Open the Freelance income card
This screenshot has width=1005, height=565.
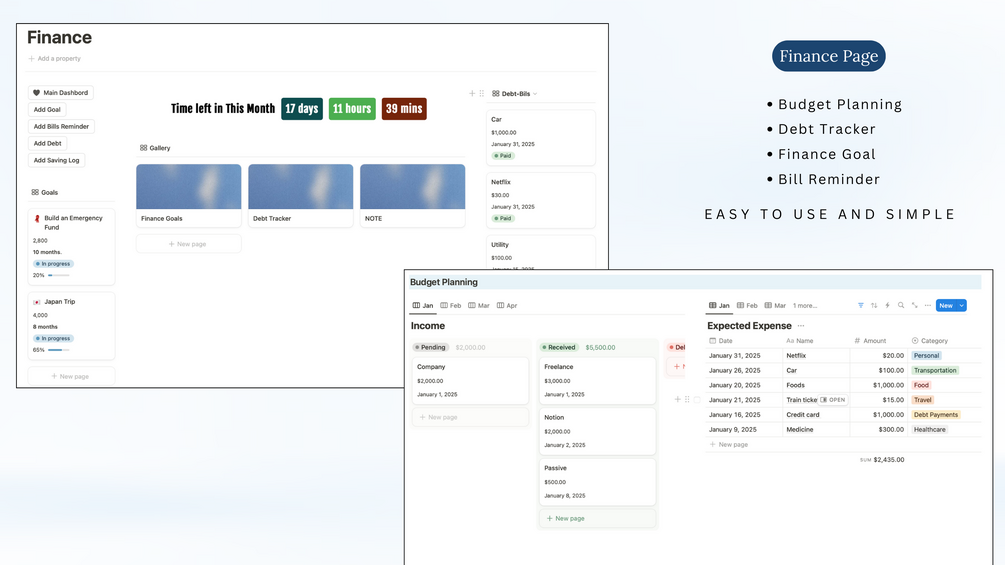[x=597, y=381]
